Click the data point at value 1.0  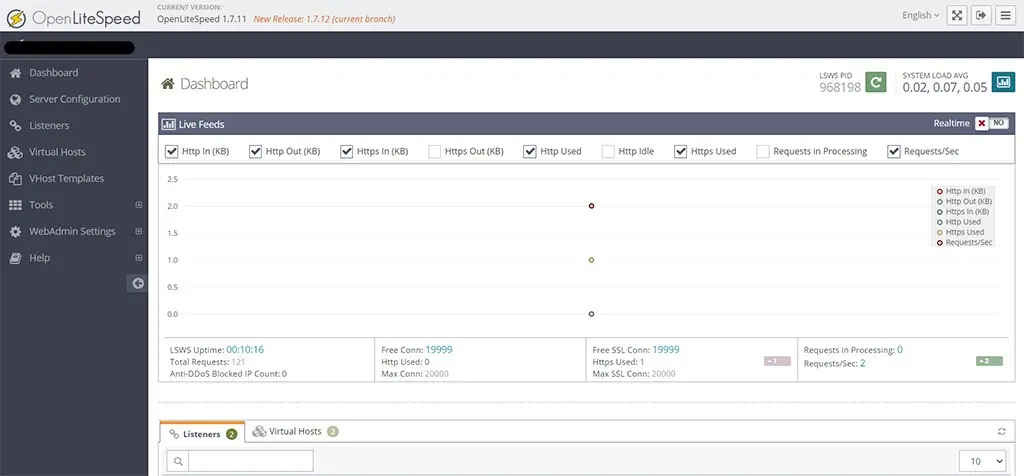[x=591, y=260]
